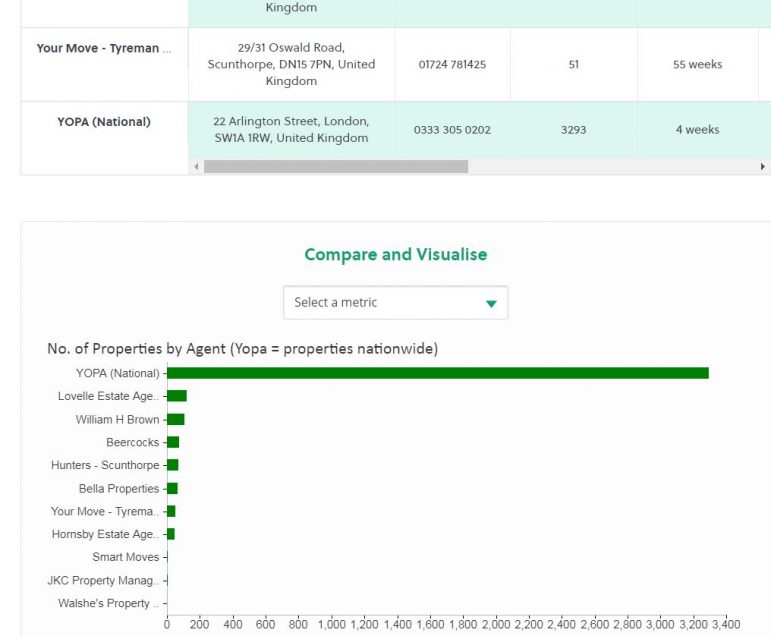The image size is (771, 636).
Task: Click the 'Compare and Visualise' heading
Action: click(x=395, y=255)
